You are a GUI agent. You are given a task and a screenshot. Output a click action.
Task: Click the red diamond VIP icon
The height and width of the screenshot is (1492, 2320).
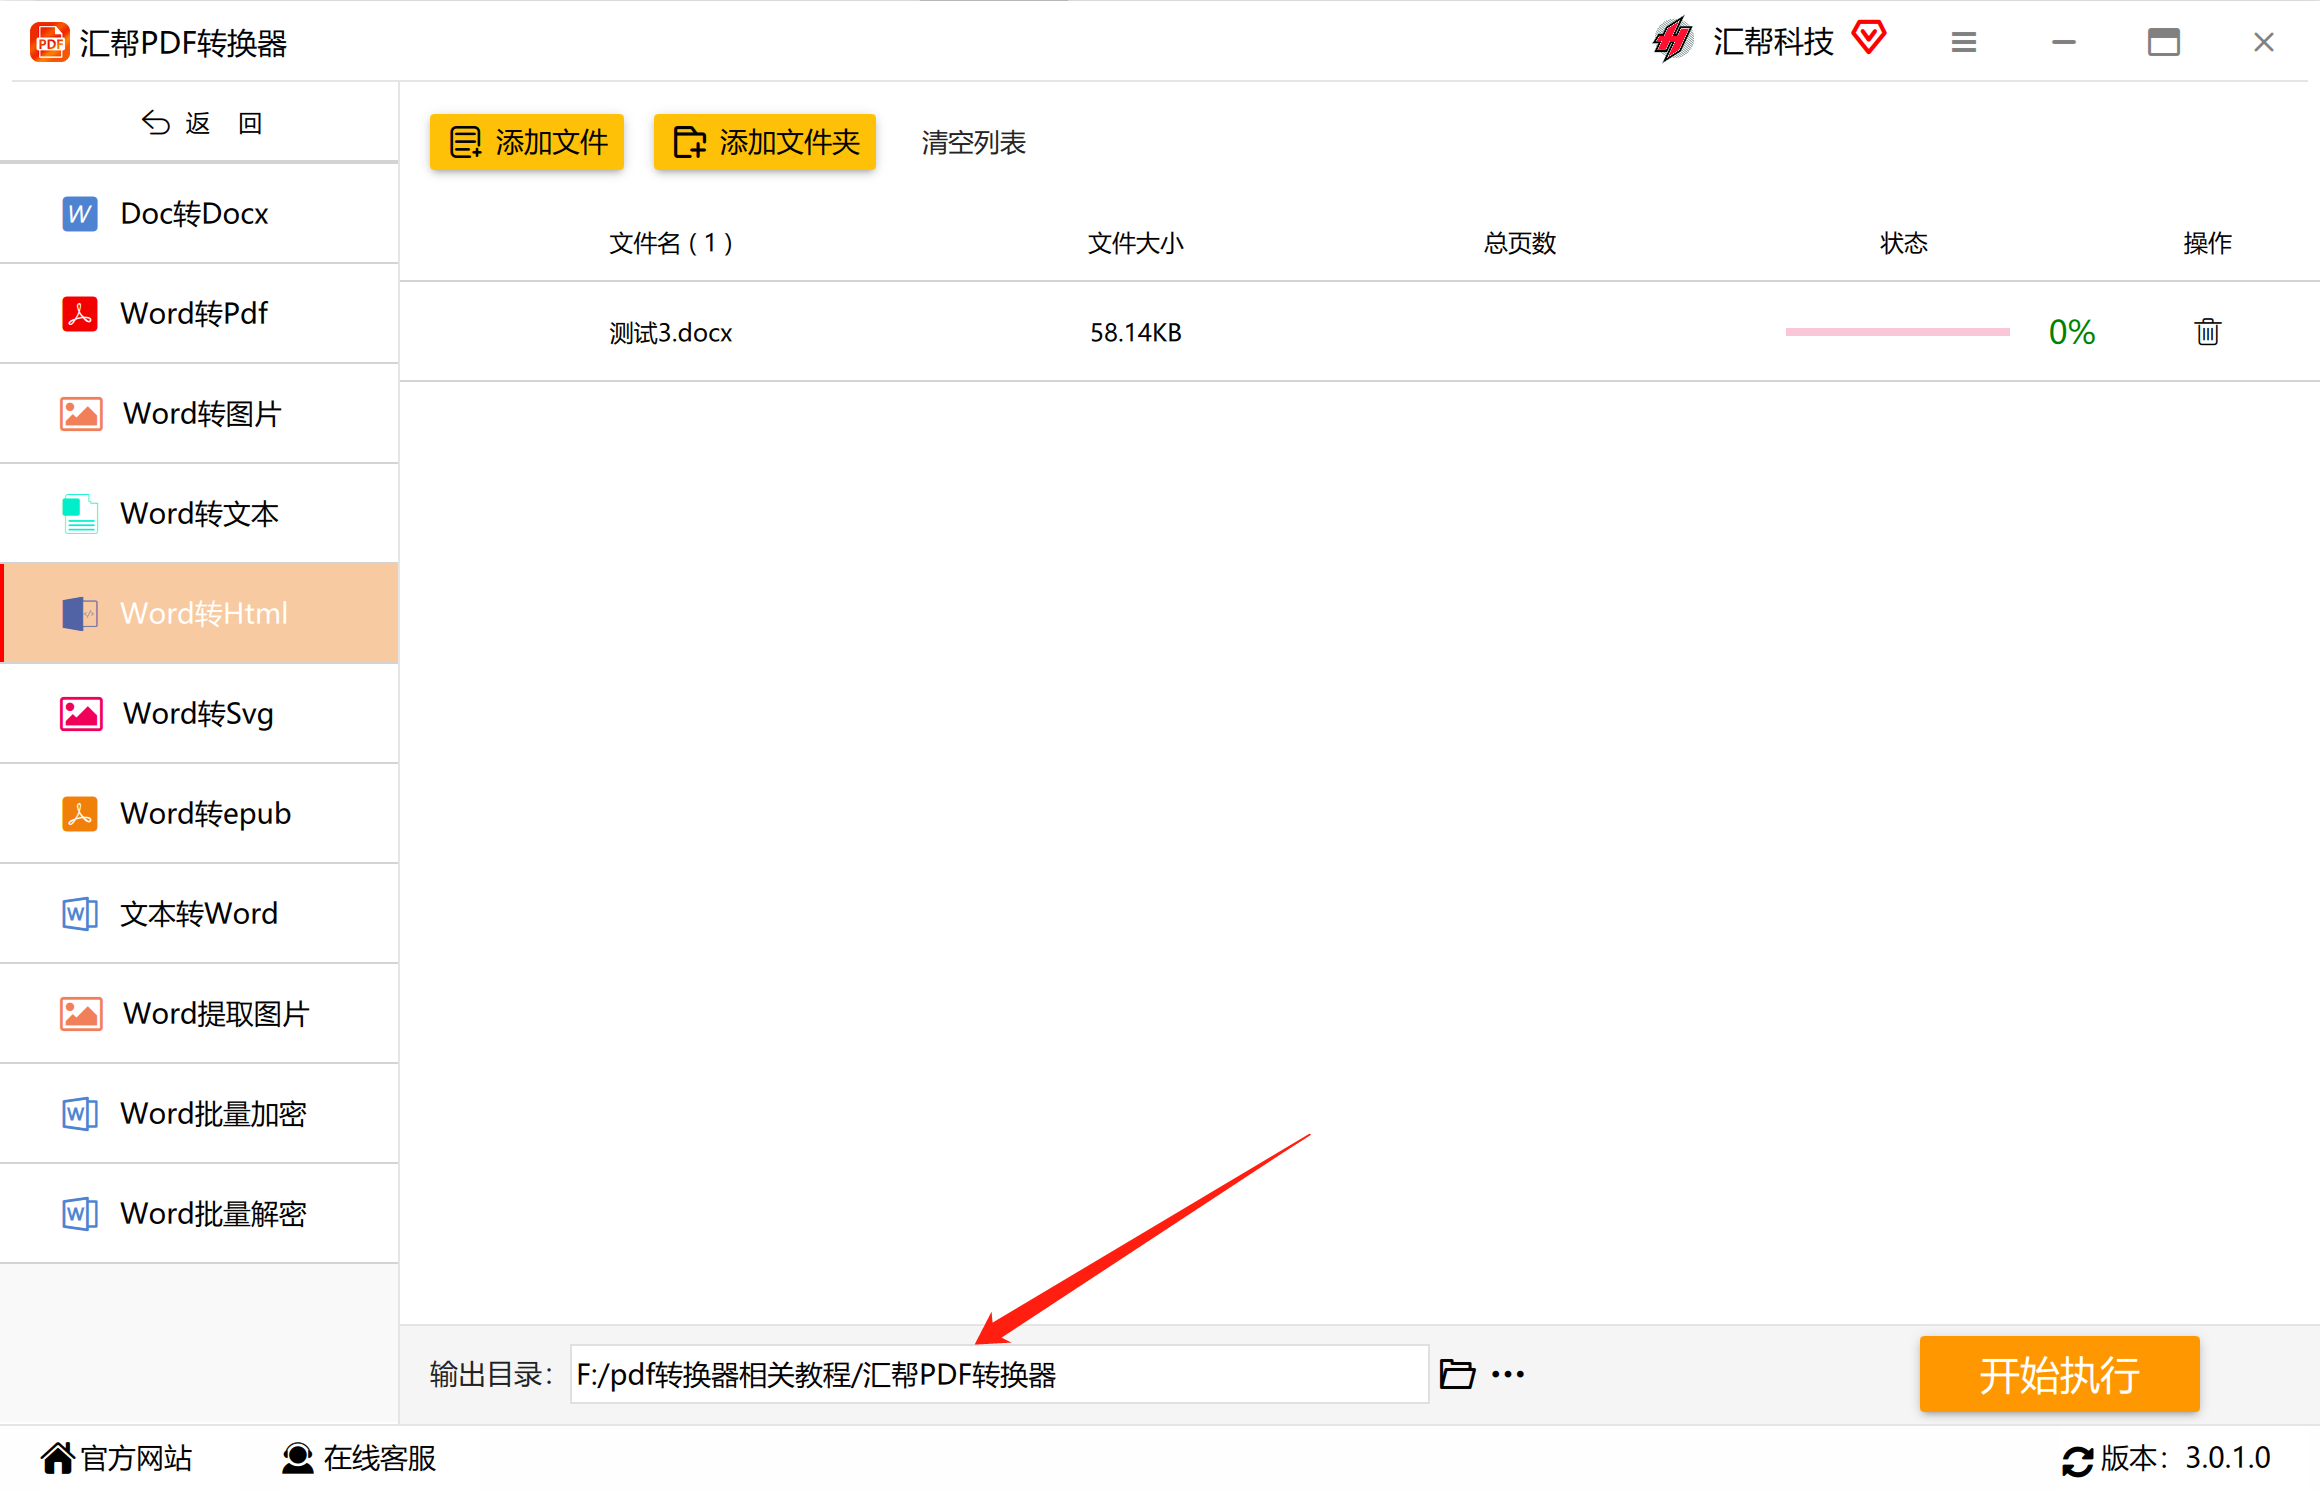1868,38
